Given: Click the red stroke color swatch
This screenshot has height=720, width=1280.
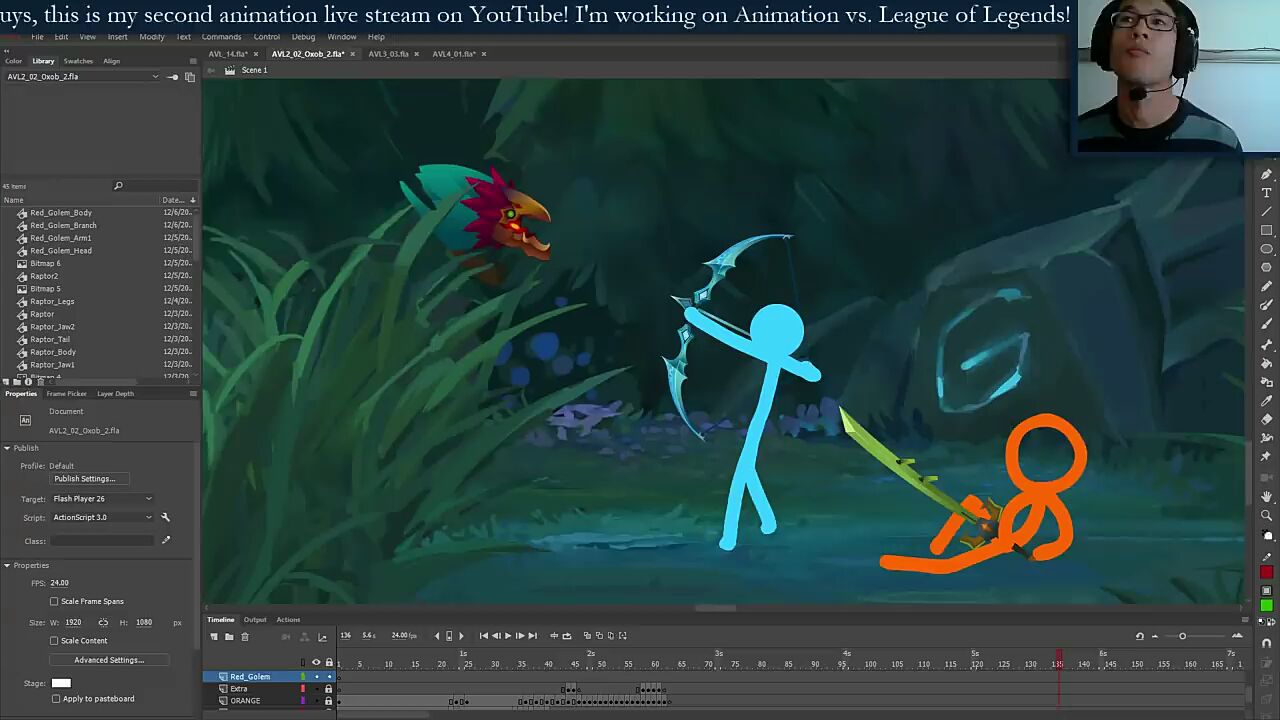Looking at the screenshot, I should (1266, 573).
